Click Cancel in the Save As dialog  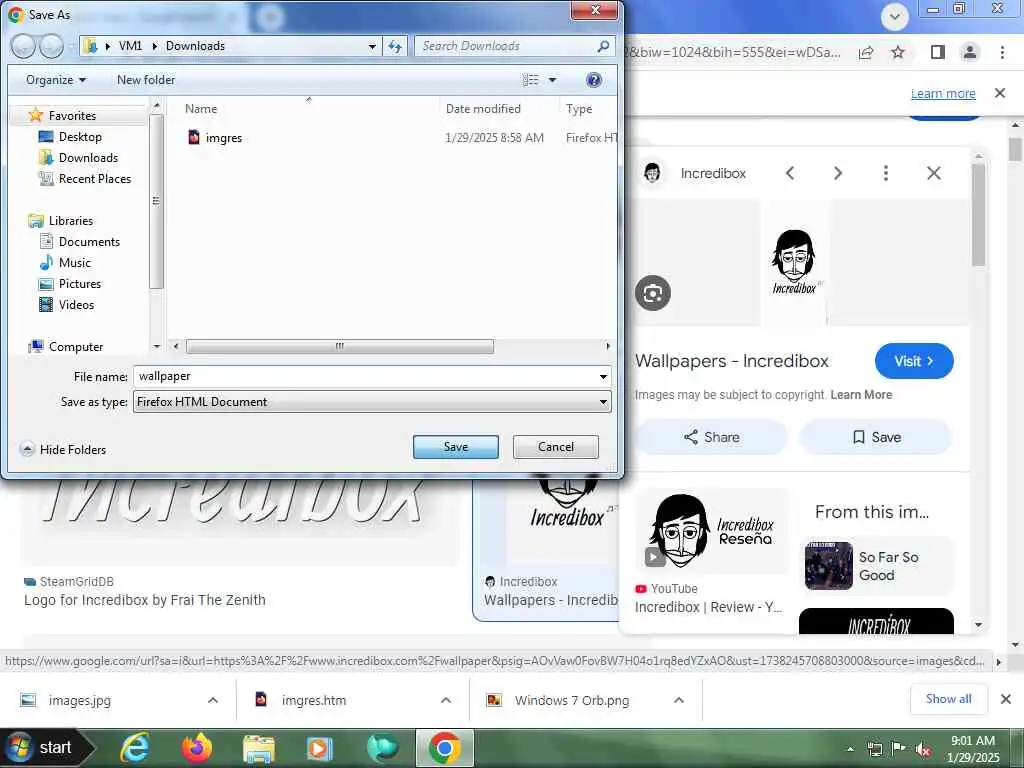point(556,447)
